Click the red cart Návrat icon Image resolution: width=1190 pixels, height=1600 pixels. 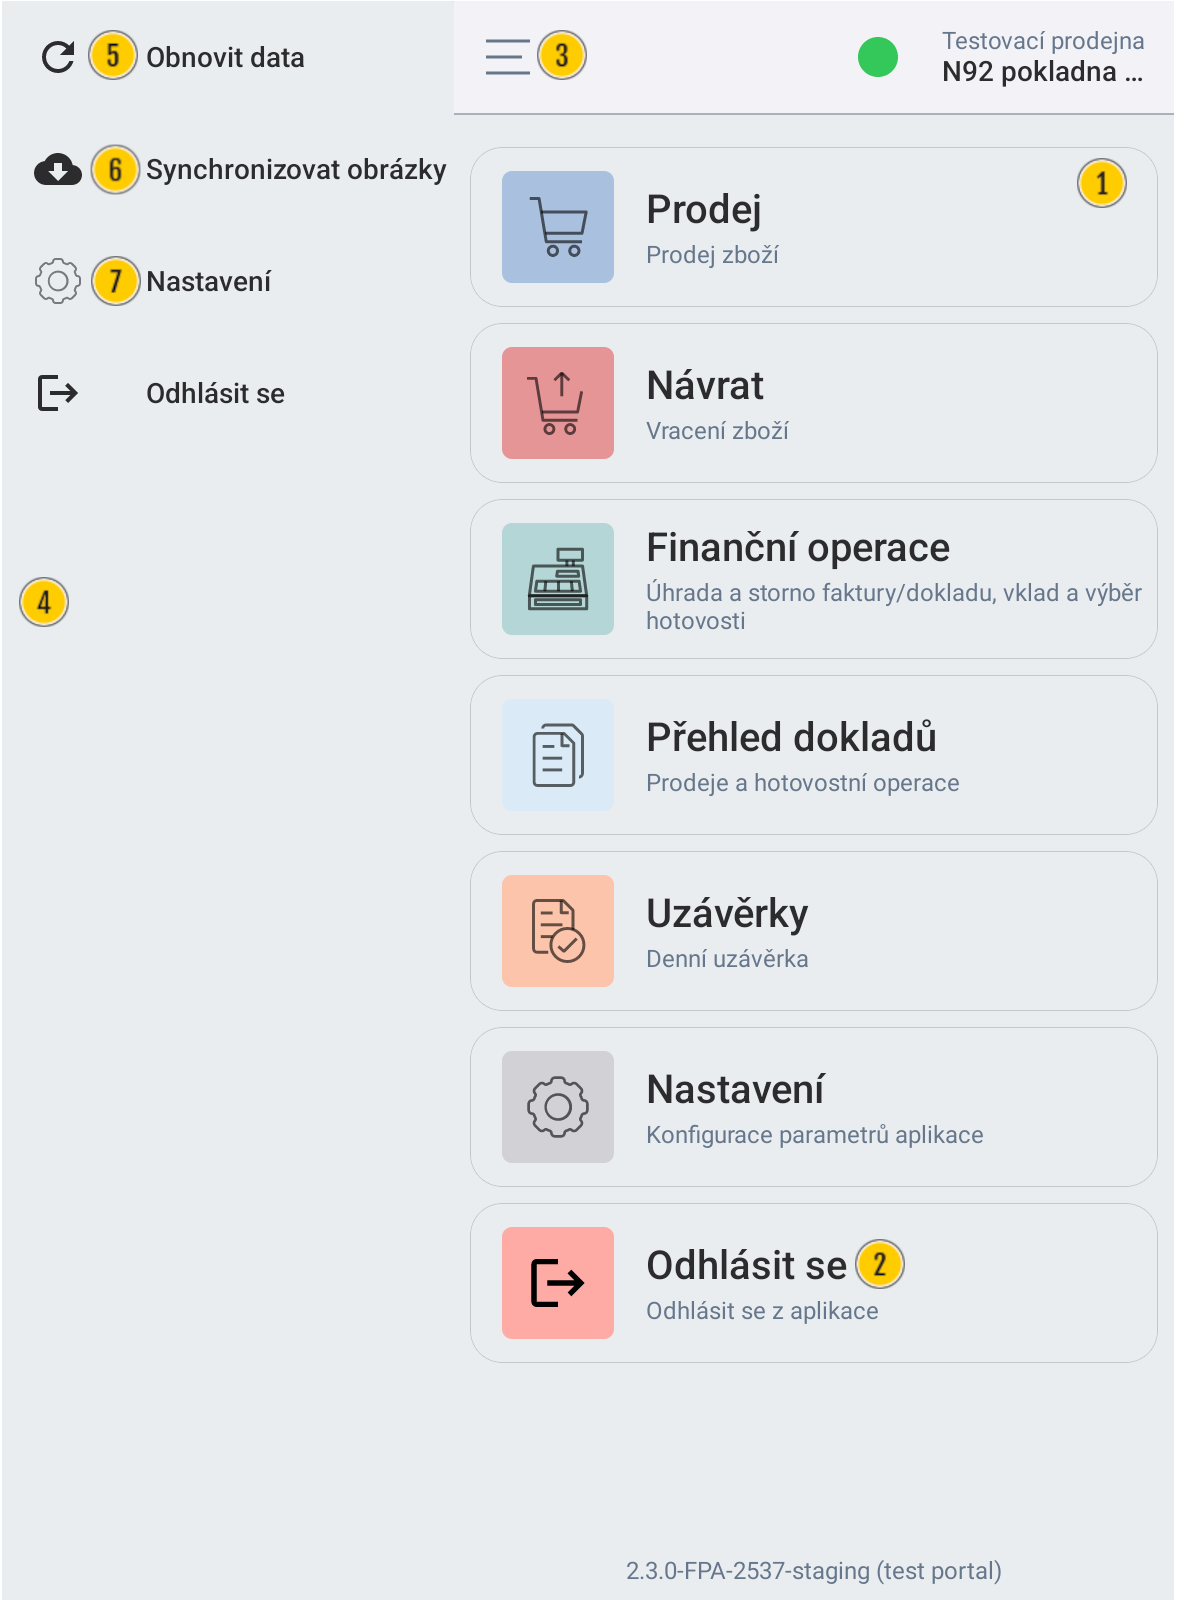pos(558,403)
